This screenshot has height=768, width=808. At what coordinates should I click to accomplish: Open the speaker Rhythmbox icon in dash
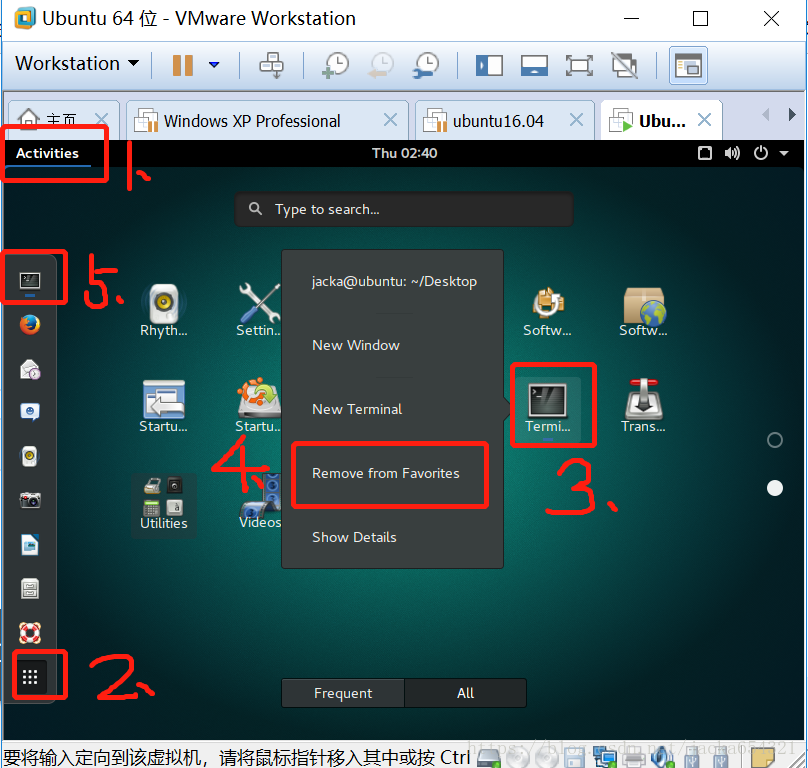click(x=30, y=456)
